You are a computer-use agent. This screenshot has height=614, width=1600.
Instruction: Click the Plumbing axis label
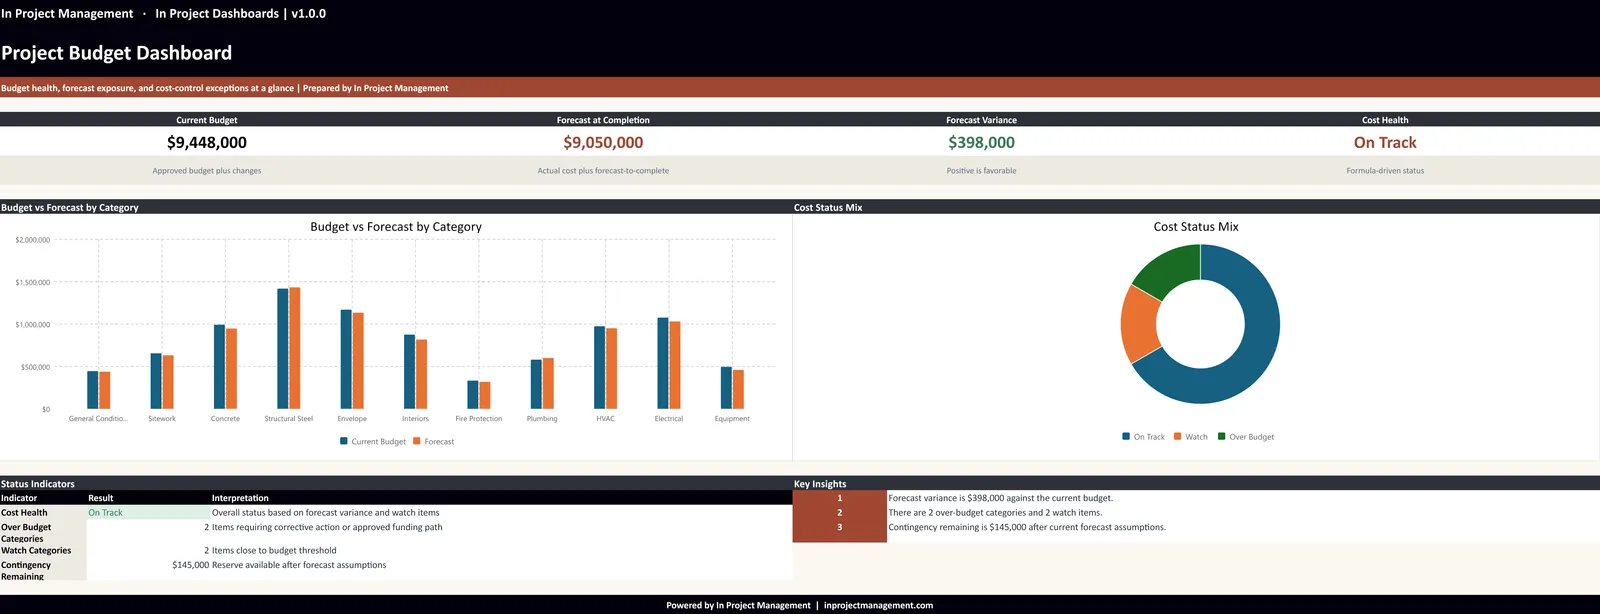pos(542,419)
